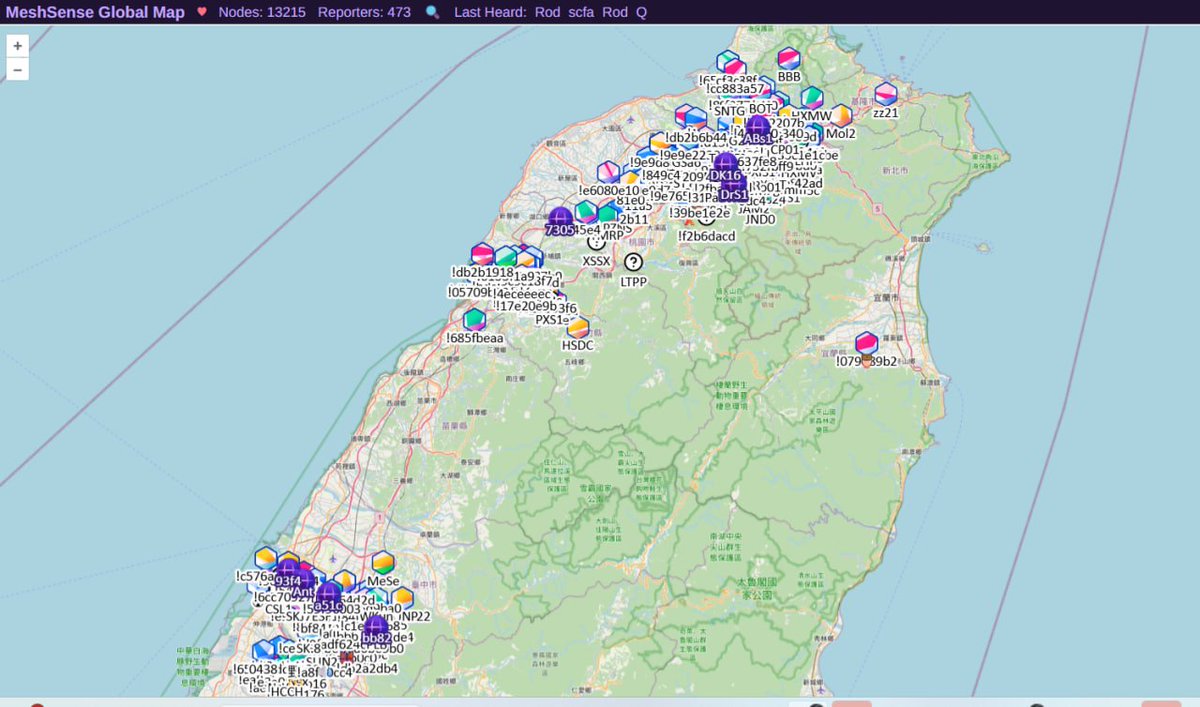Click the SNTG node label
The image size is (1200, 707).
(x=730, y=111)
